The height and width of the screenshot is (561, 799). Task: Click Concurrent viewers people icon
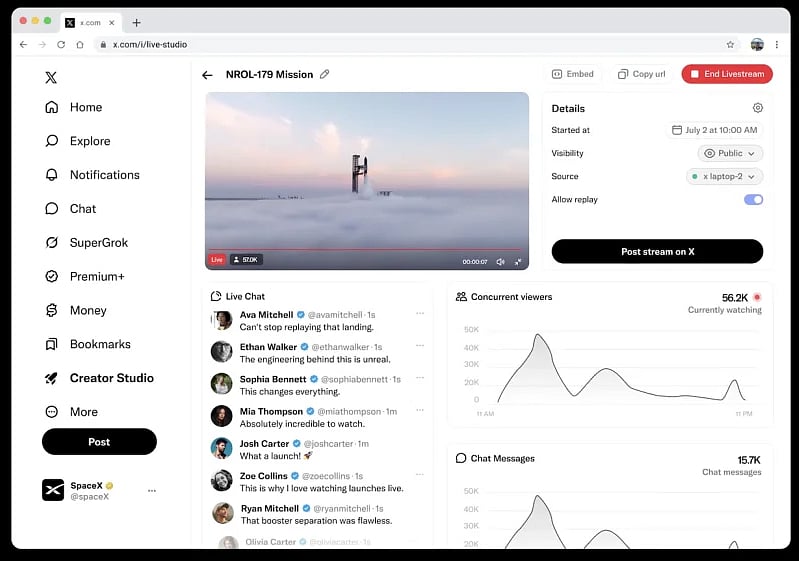[x=461, y=297]
